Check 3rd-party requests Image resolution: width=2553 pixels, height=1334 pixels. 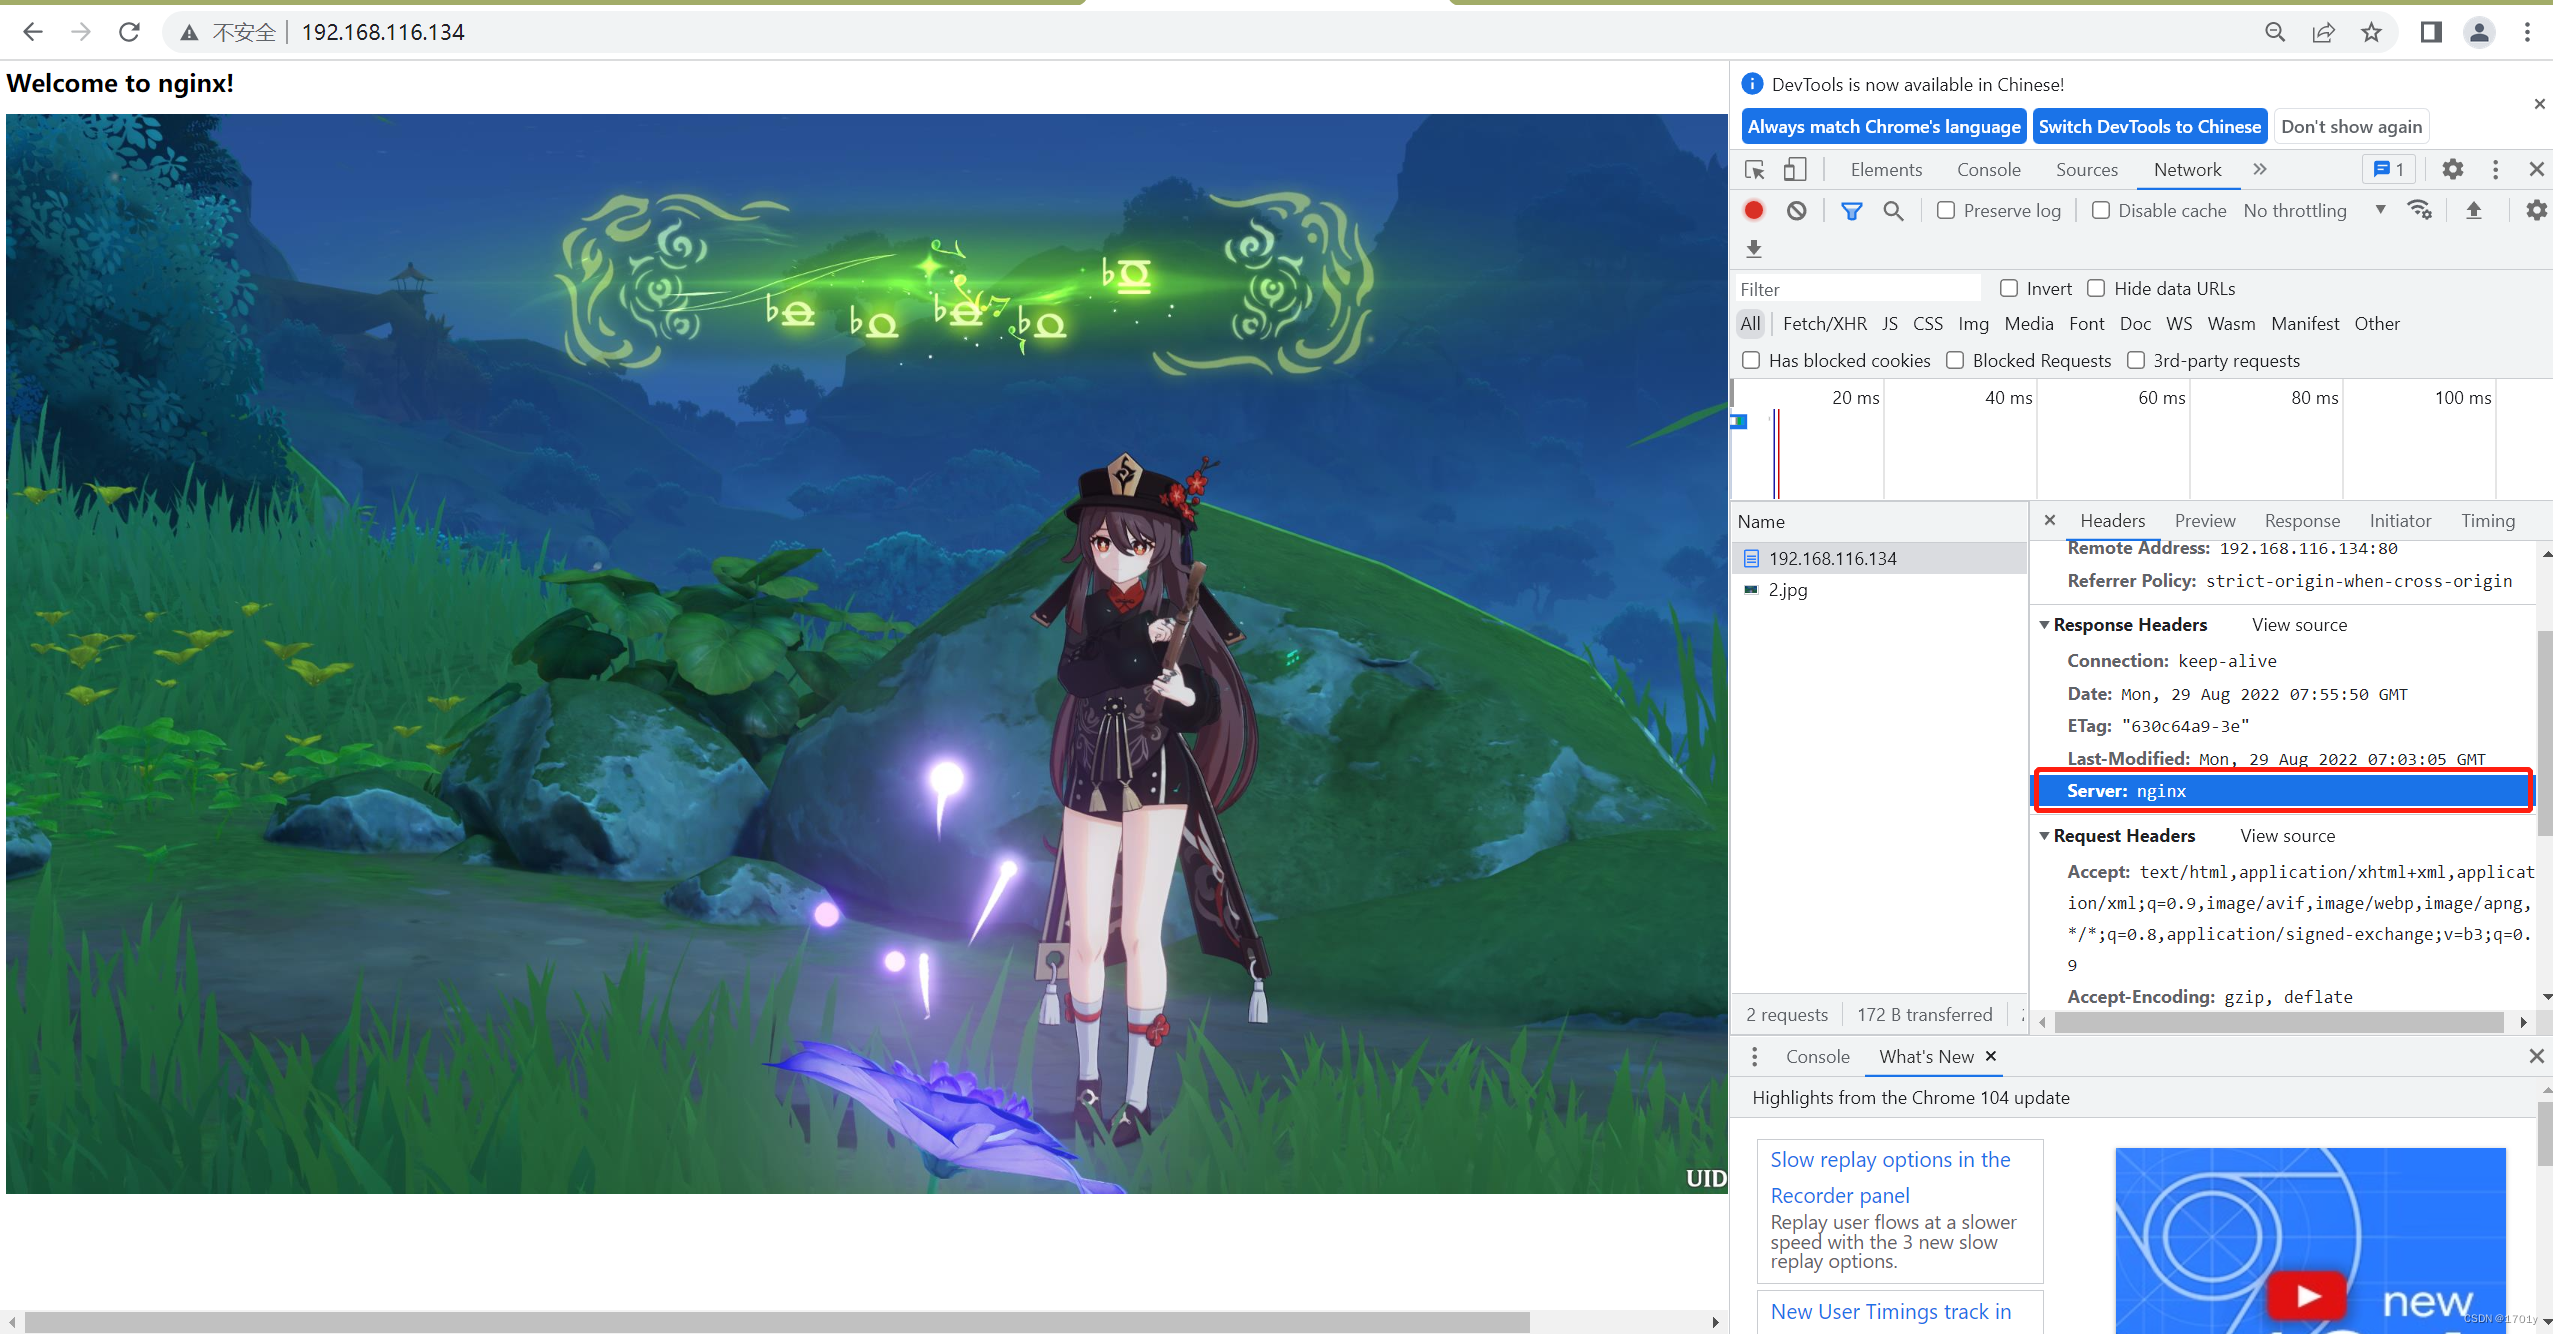(x=2136, y=360)
